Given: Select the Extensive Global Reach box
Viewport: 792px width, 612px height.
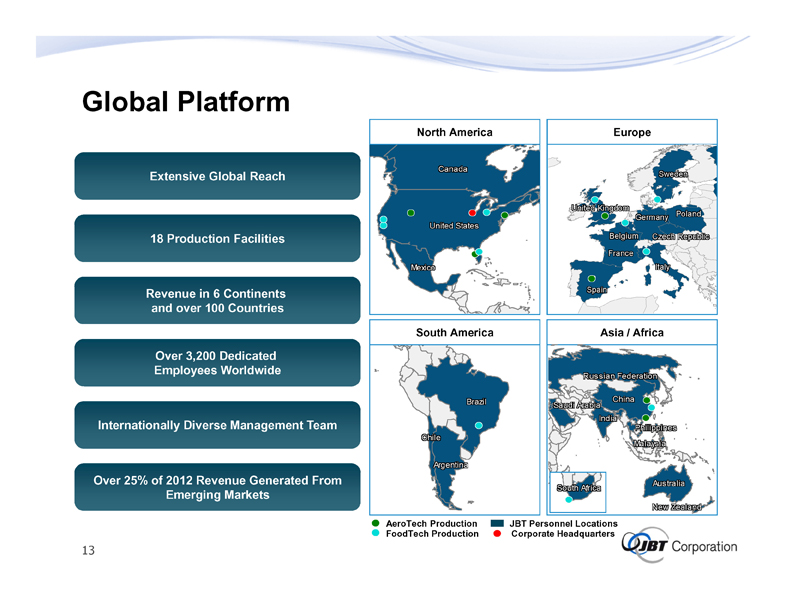Looking at the screenshot, I should click(x=217, y=176).
